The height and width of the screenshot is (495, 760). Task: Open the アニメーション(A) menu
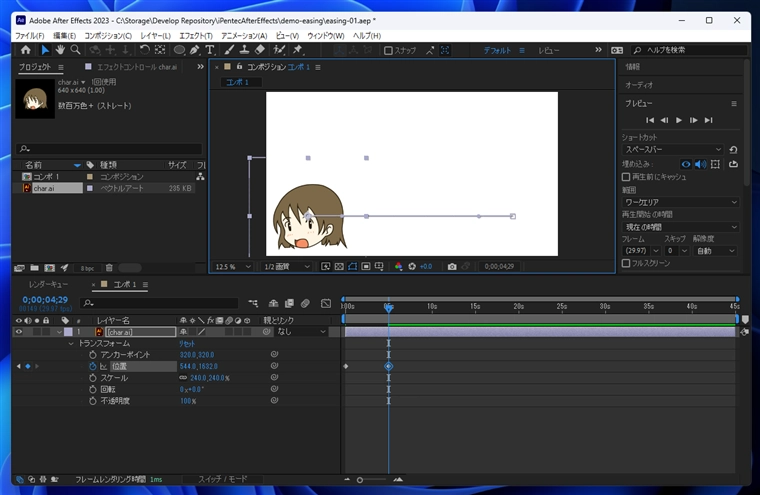[244, 36]
